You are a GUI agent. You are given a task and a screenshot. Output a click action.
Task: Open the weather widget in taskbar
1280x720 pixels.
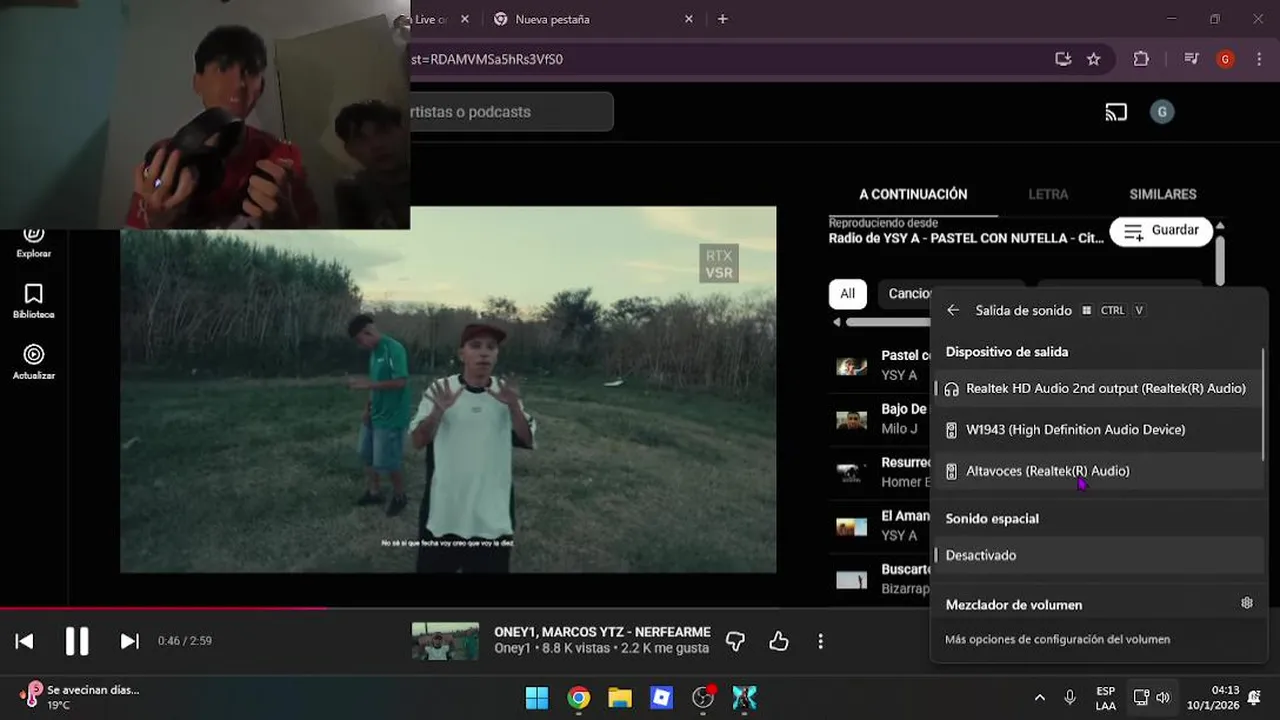click(x=80, y=697)
